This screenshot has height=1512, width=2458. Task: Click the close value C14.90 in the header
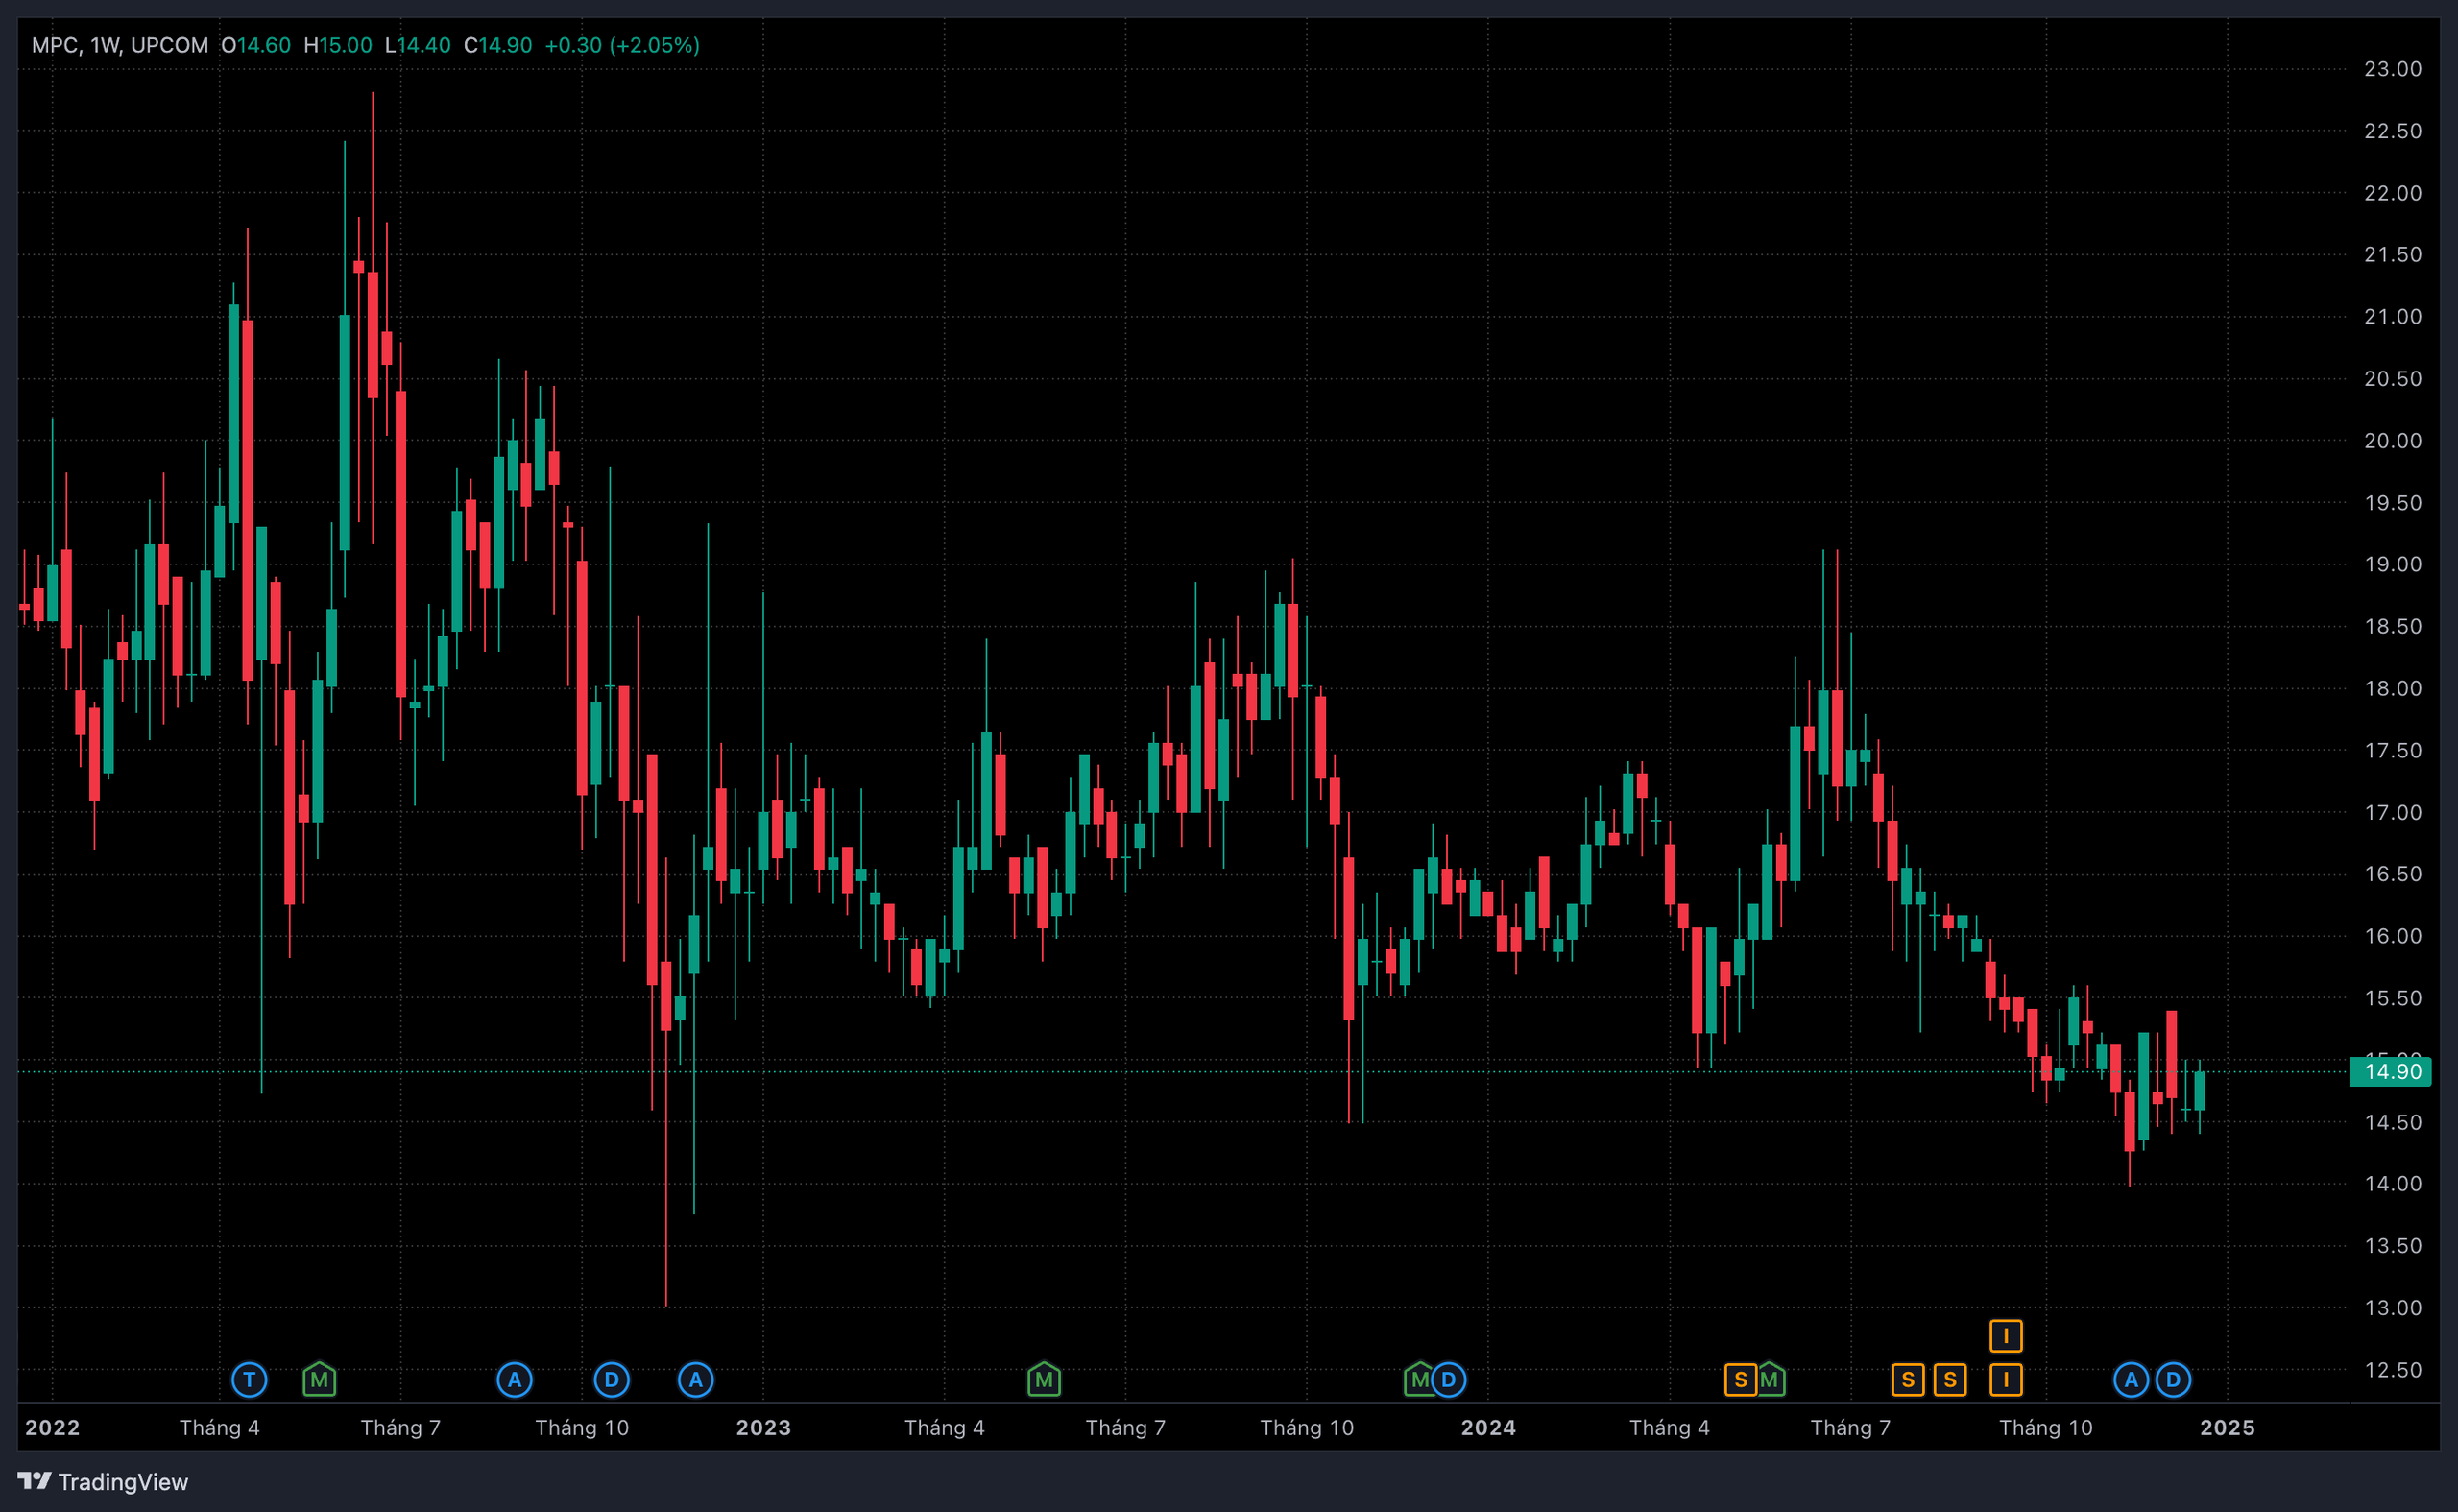click(x=498, y=45)
